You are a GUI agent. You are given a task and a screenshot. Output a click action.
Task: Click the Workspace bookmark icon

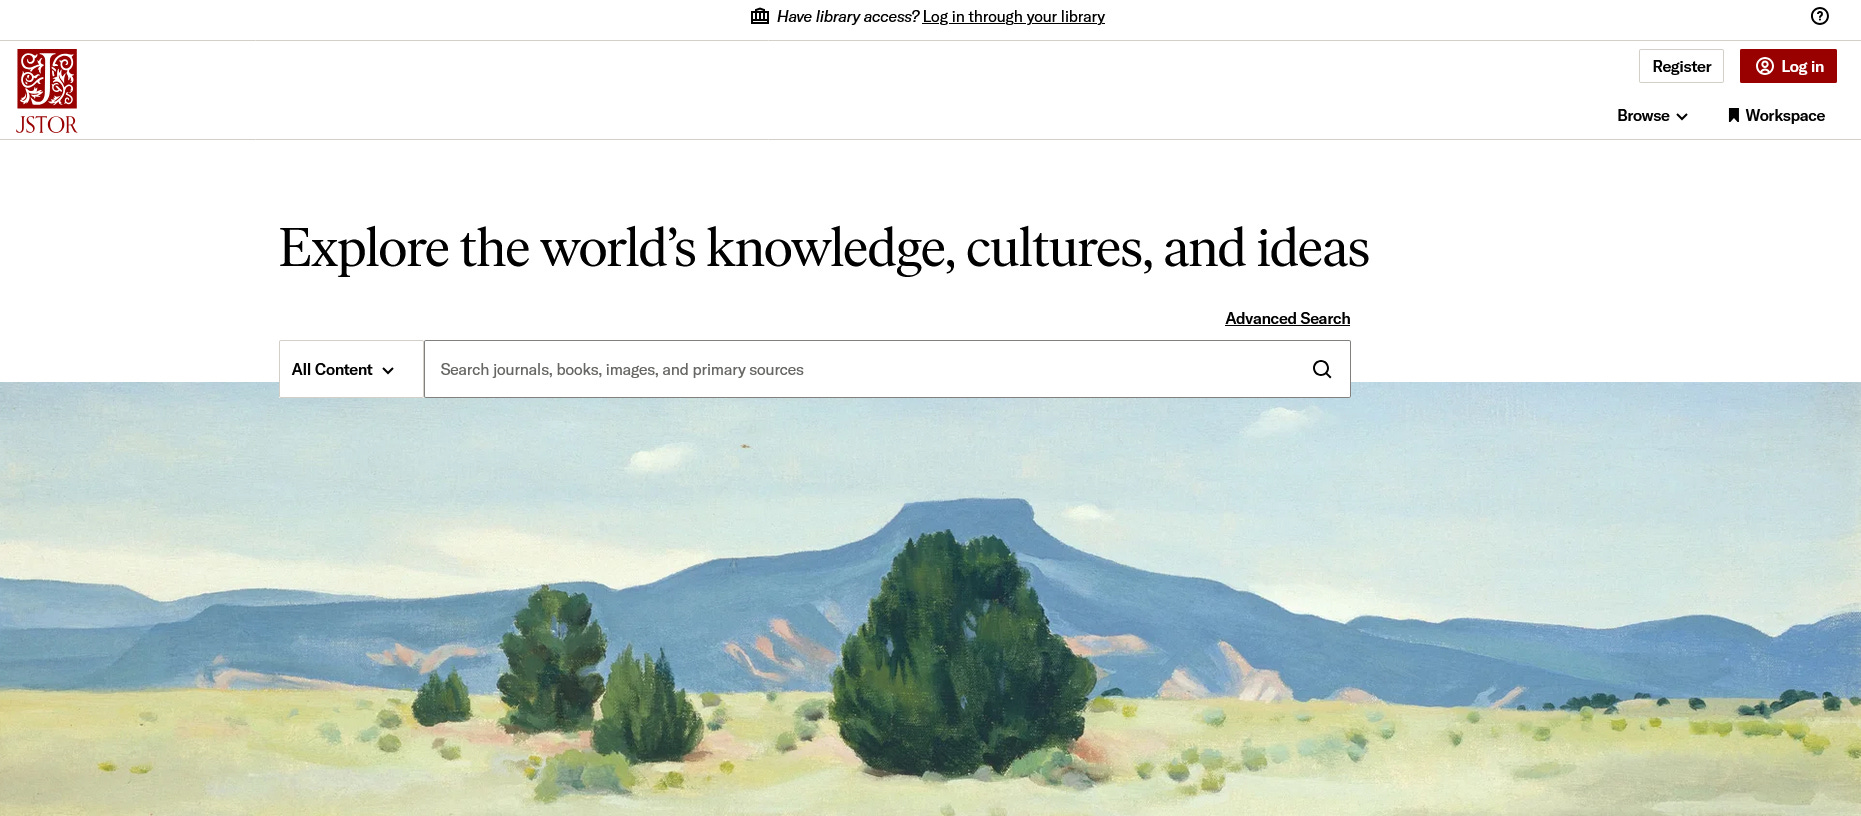pos(1734,115)
